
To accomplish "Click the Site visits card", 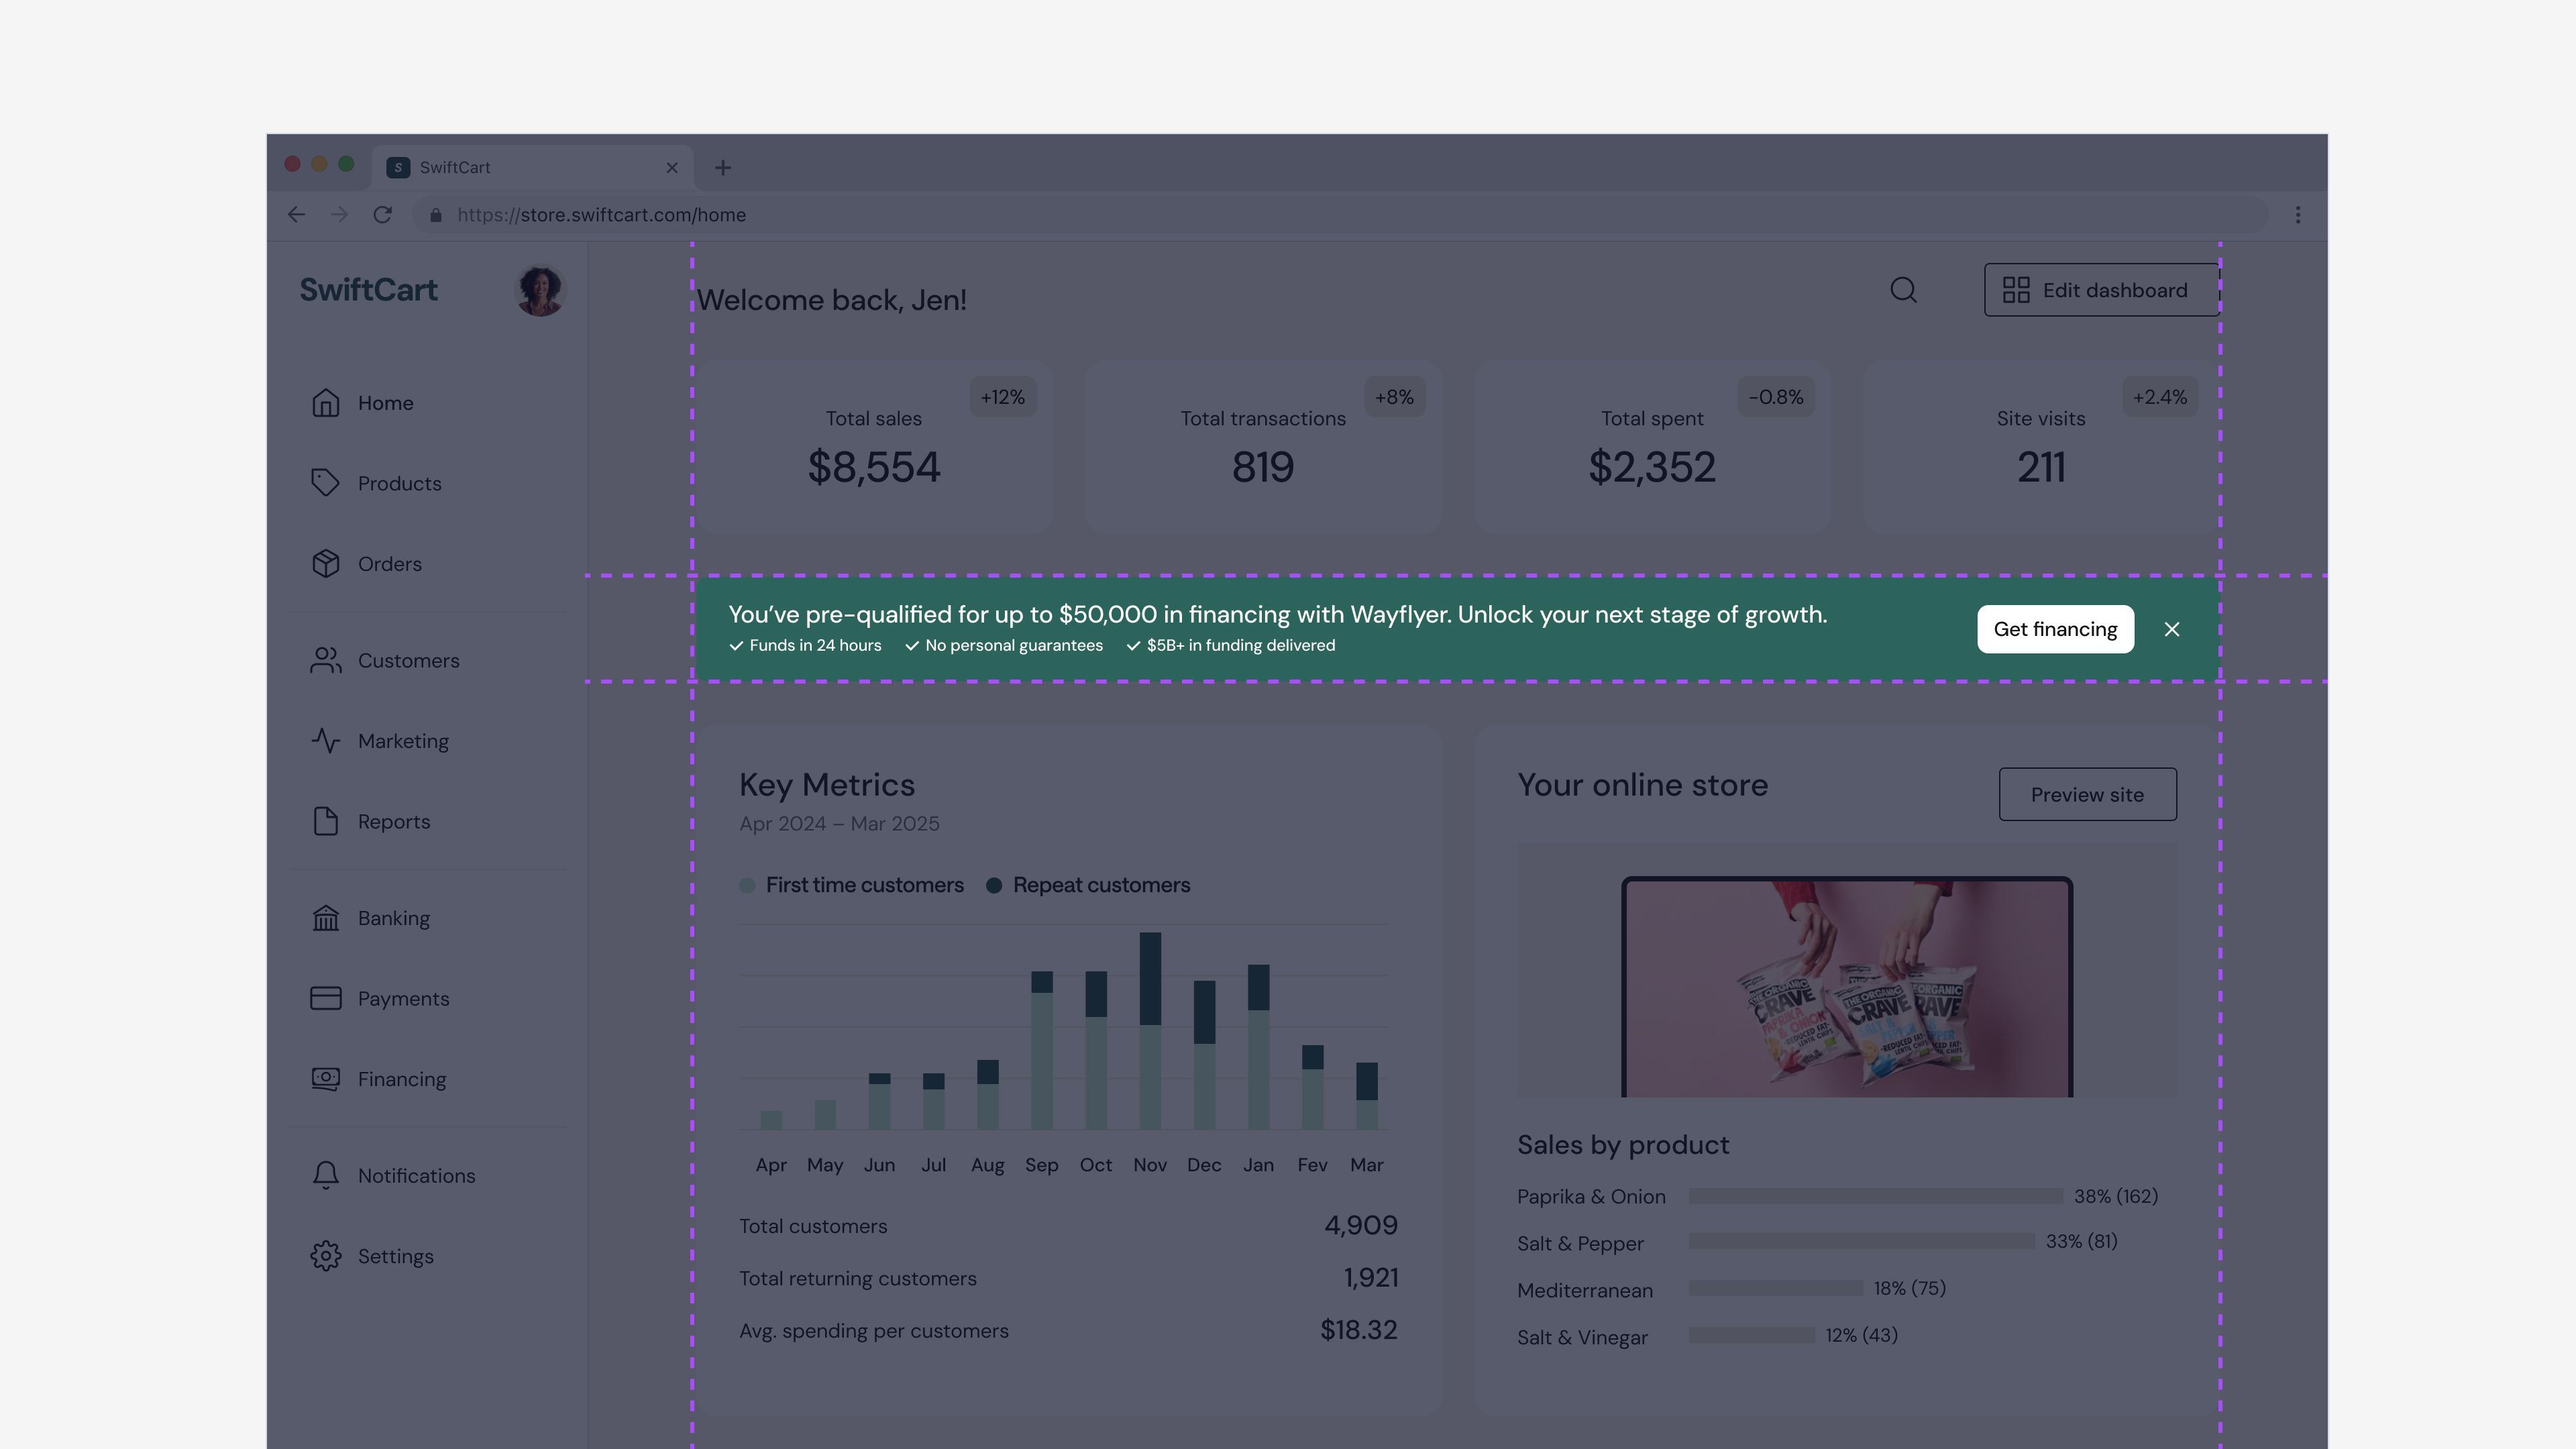I will point(2041,447).
